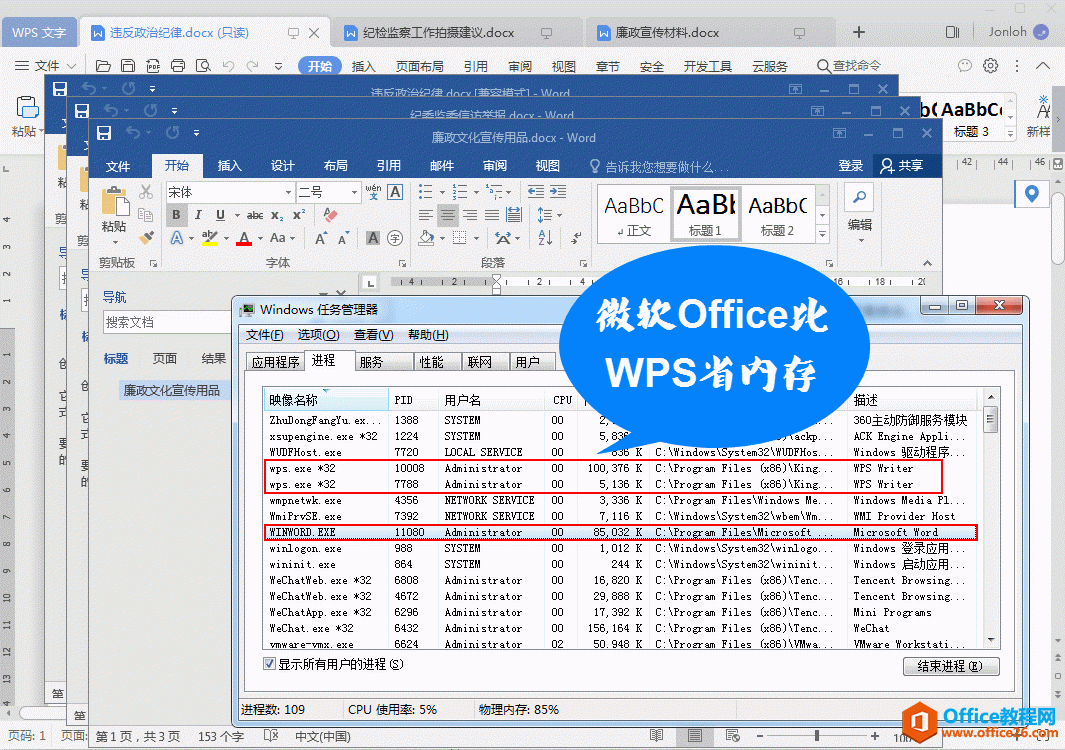Click the Format Painter brush icon
1065x750 pixels.
[146, 237]
